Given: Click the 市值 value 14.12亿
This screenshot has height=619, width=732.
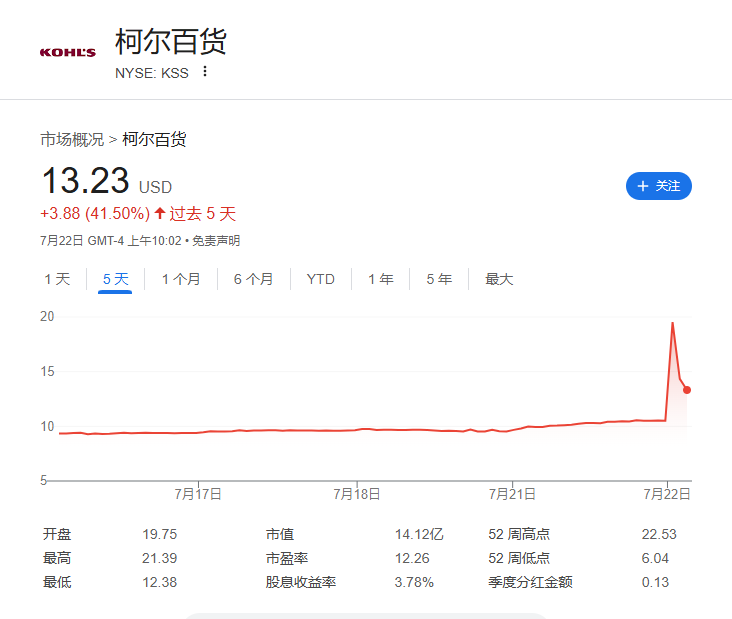Looking at the screenshot, I should 419,534.
